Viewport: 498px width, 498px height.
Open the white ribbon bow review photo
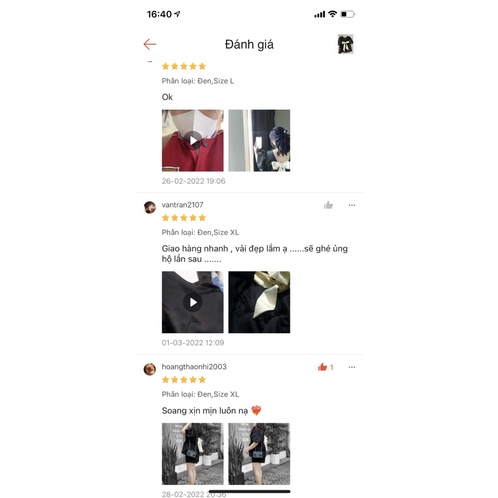(x=259, y=302)
